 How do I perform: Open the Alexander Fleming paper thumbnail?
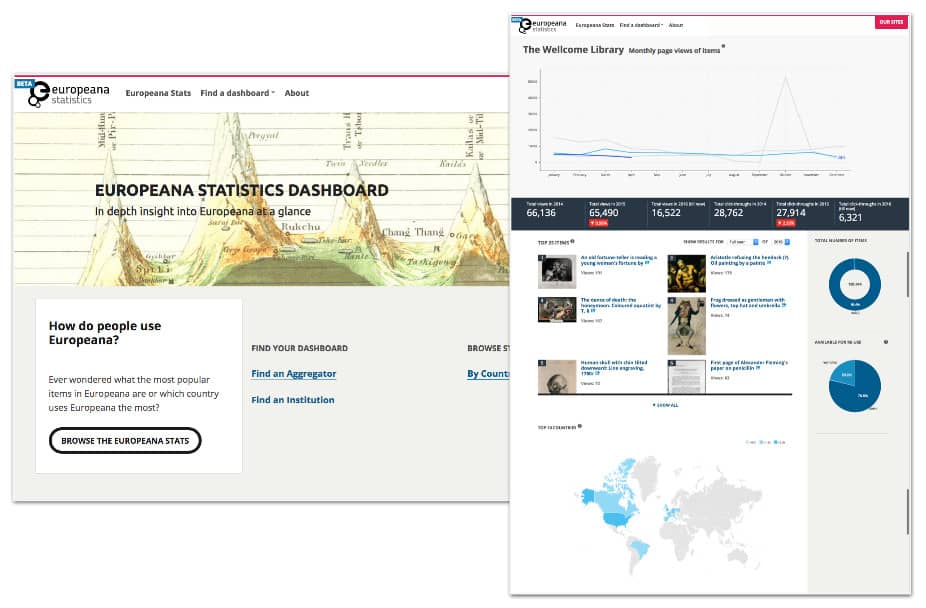coord(686,377)
